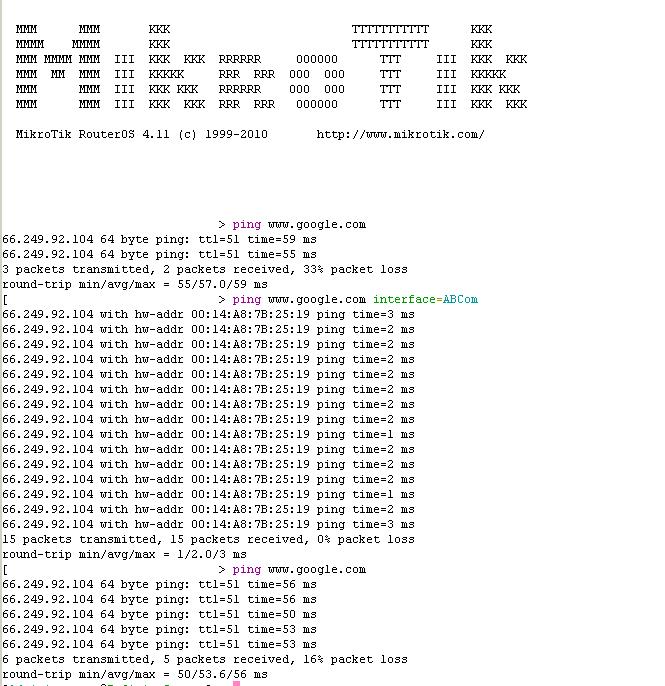Click the http://www.mikrotik.com/ URL
The image size is (665, 686).
(x=401, y=134)
